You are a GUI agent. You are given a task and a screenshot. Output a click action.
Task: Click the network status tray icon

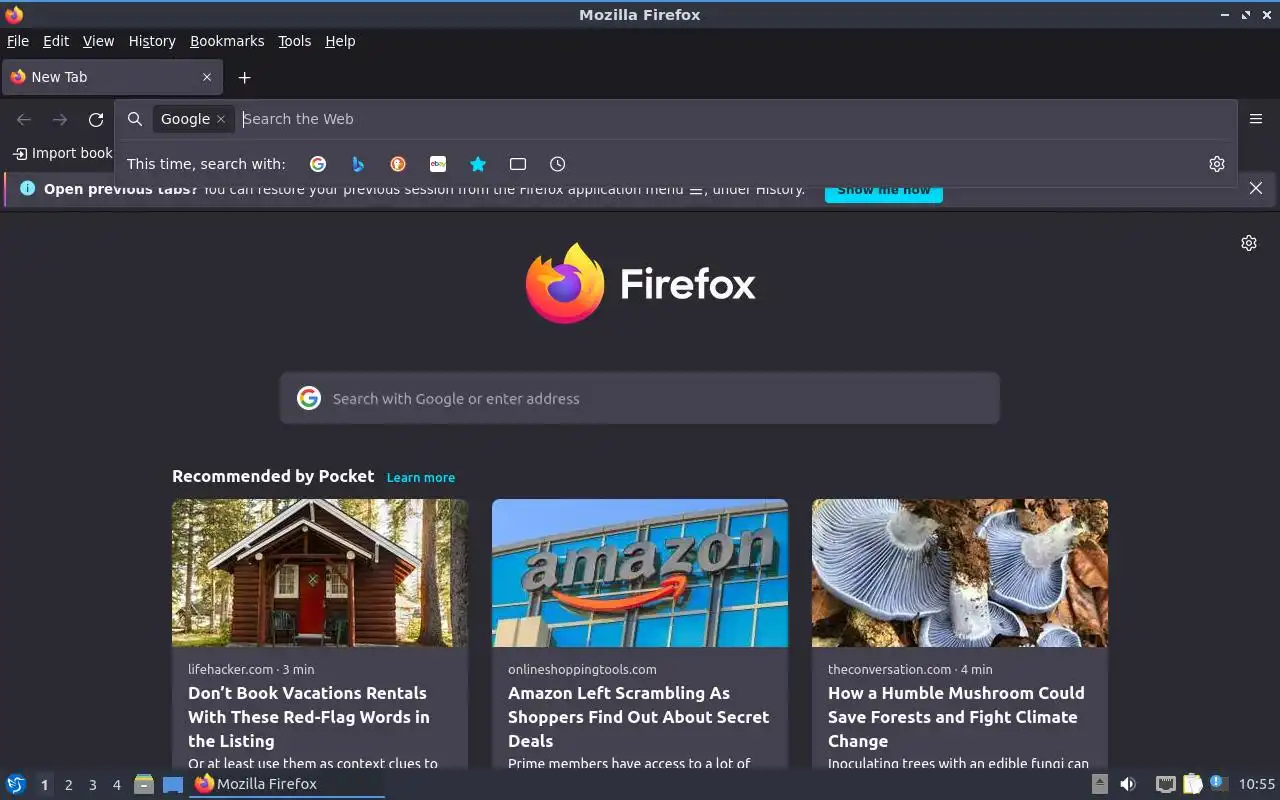[1166, 784]
